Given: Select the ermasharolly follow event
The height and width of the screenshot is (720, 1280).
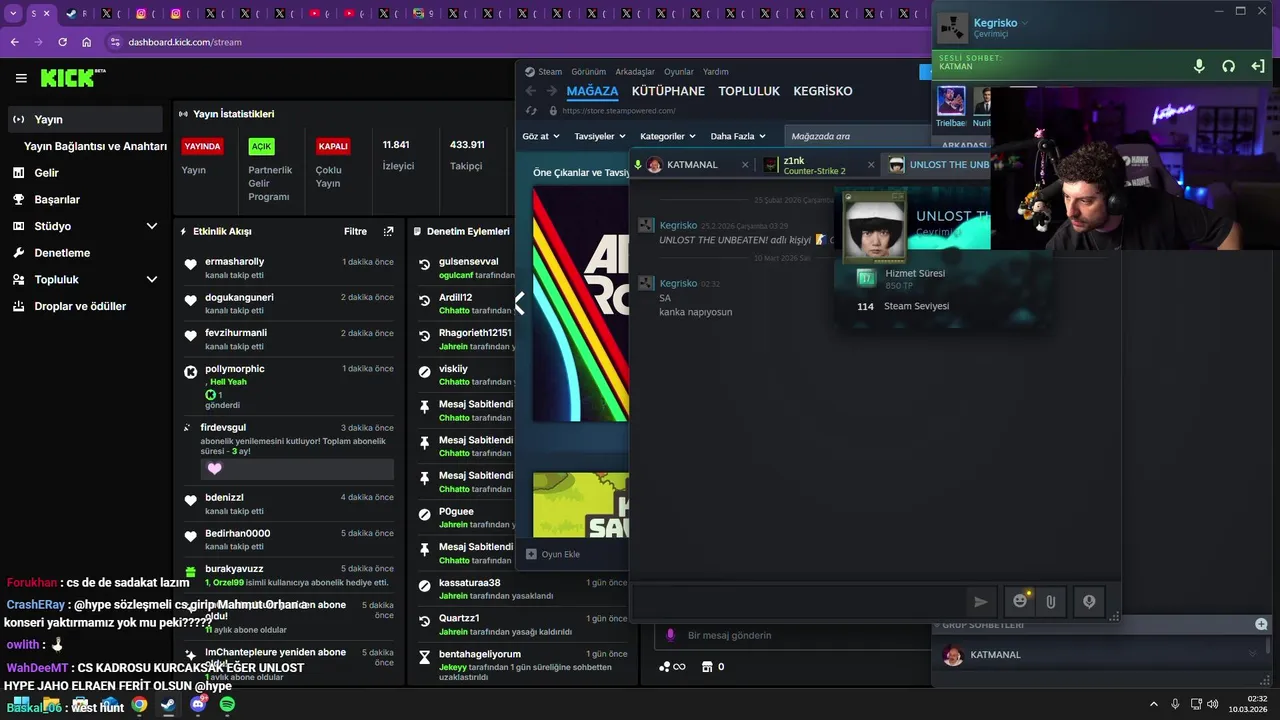Looking at the screenshot, I should pyautogui.click(x=289, y=268).
